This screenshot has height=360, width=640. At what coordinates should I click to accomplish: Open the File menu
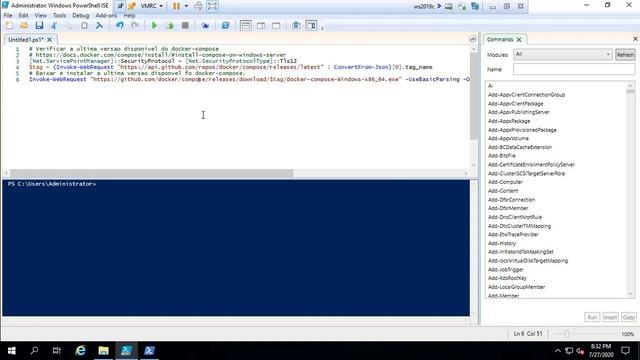pos(8,16)
